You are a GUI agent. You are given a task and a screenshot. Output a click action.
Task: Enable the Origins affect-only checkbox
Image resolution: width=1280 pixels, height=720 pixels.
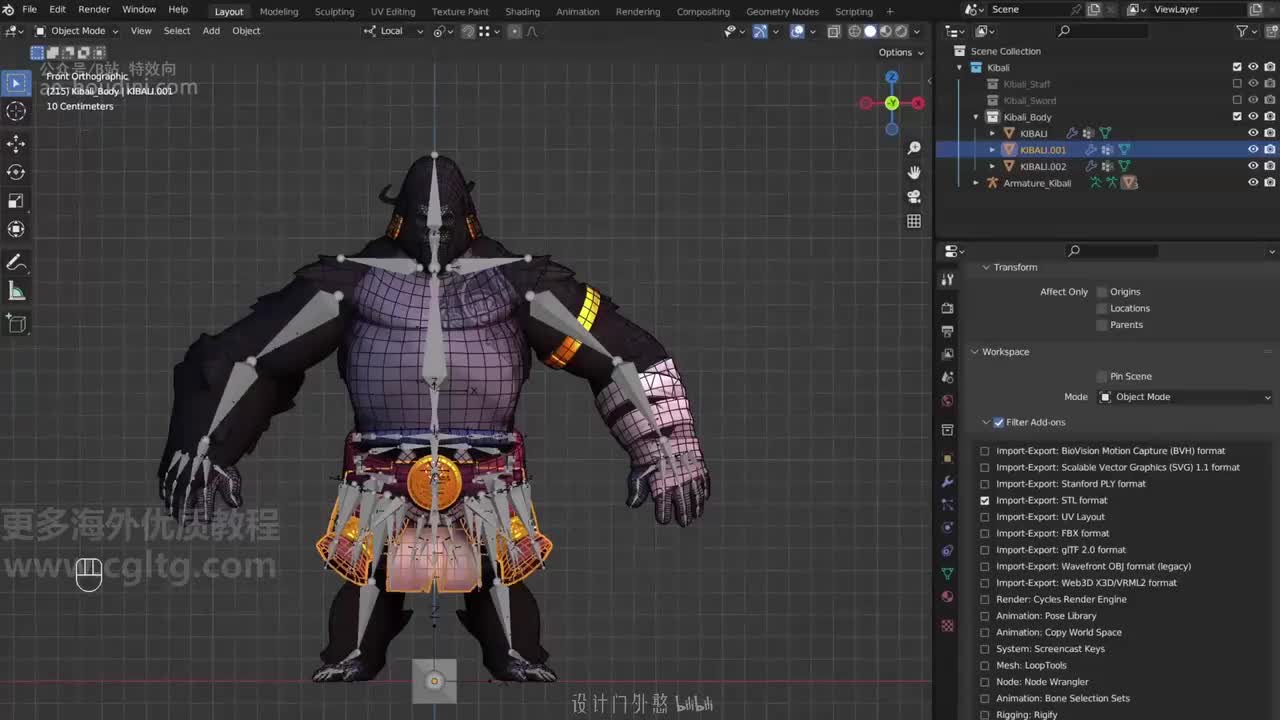click(1102, 292)
